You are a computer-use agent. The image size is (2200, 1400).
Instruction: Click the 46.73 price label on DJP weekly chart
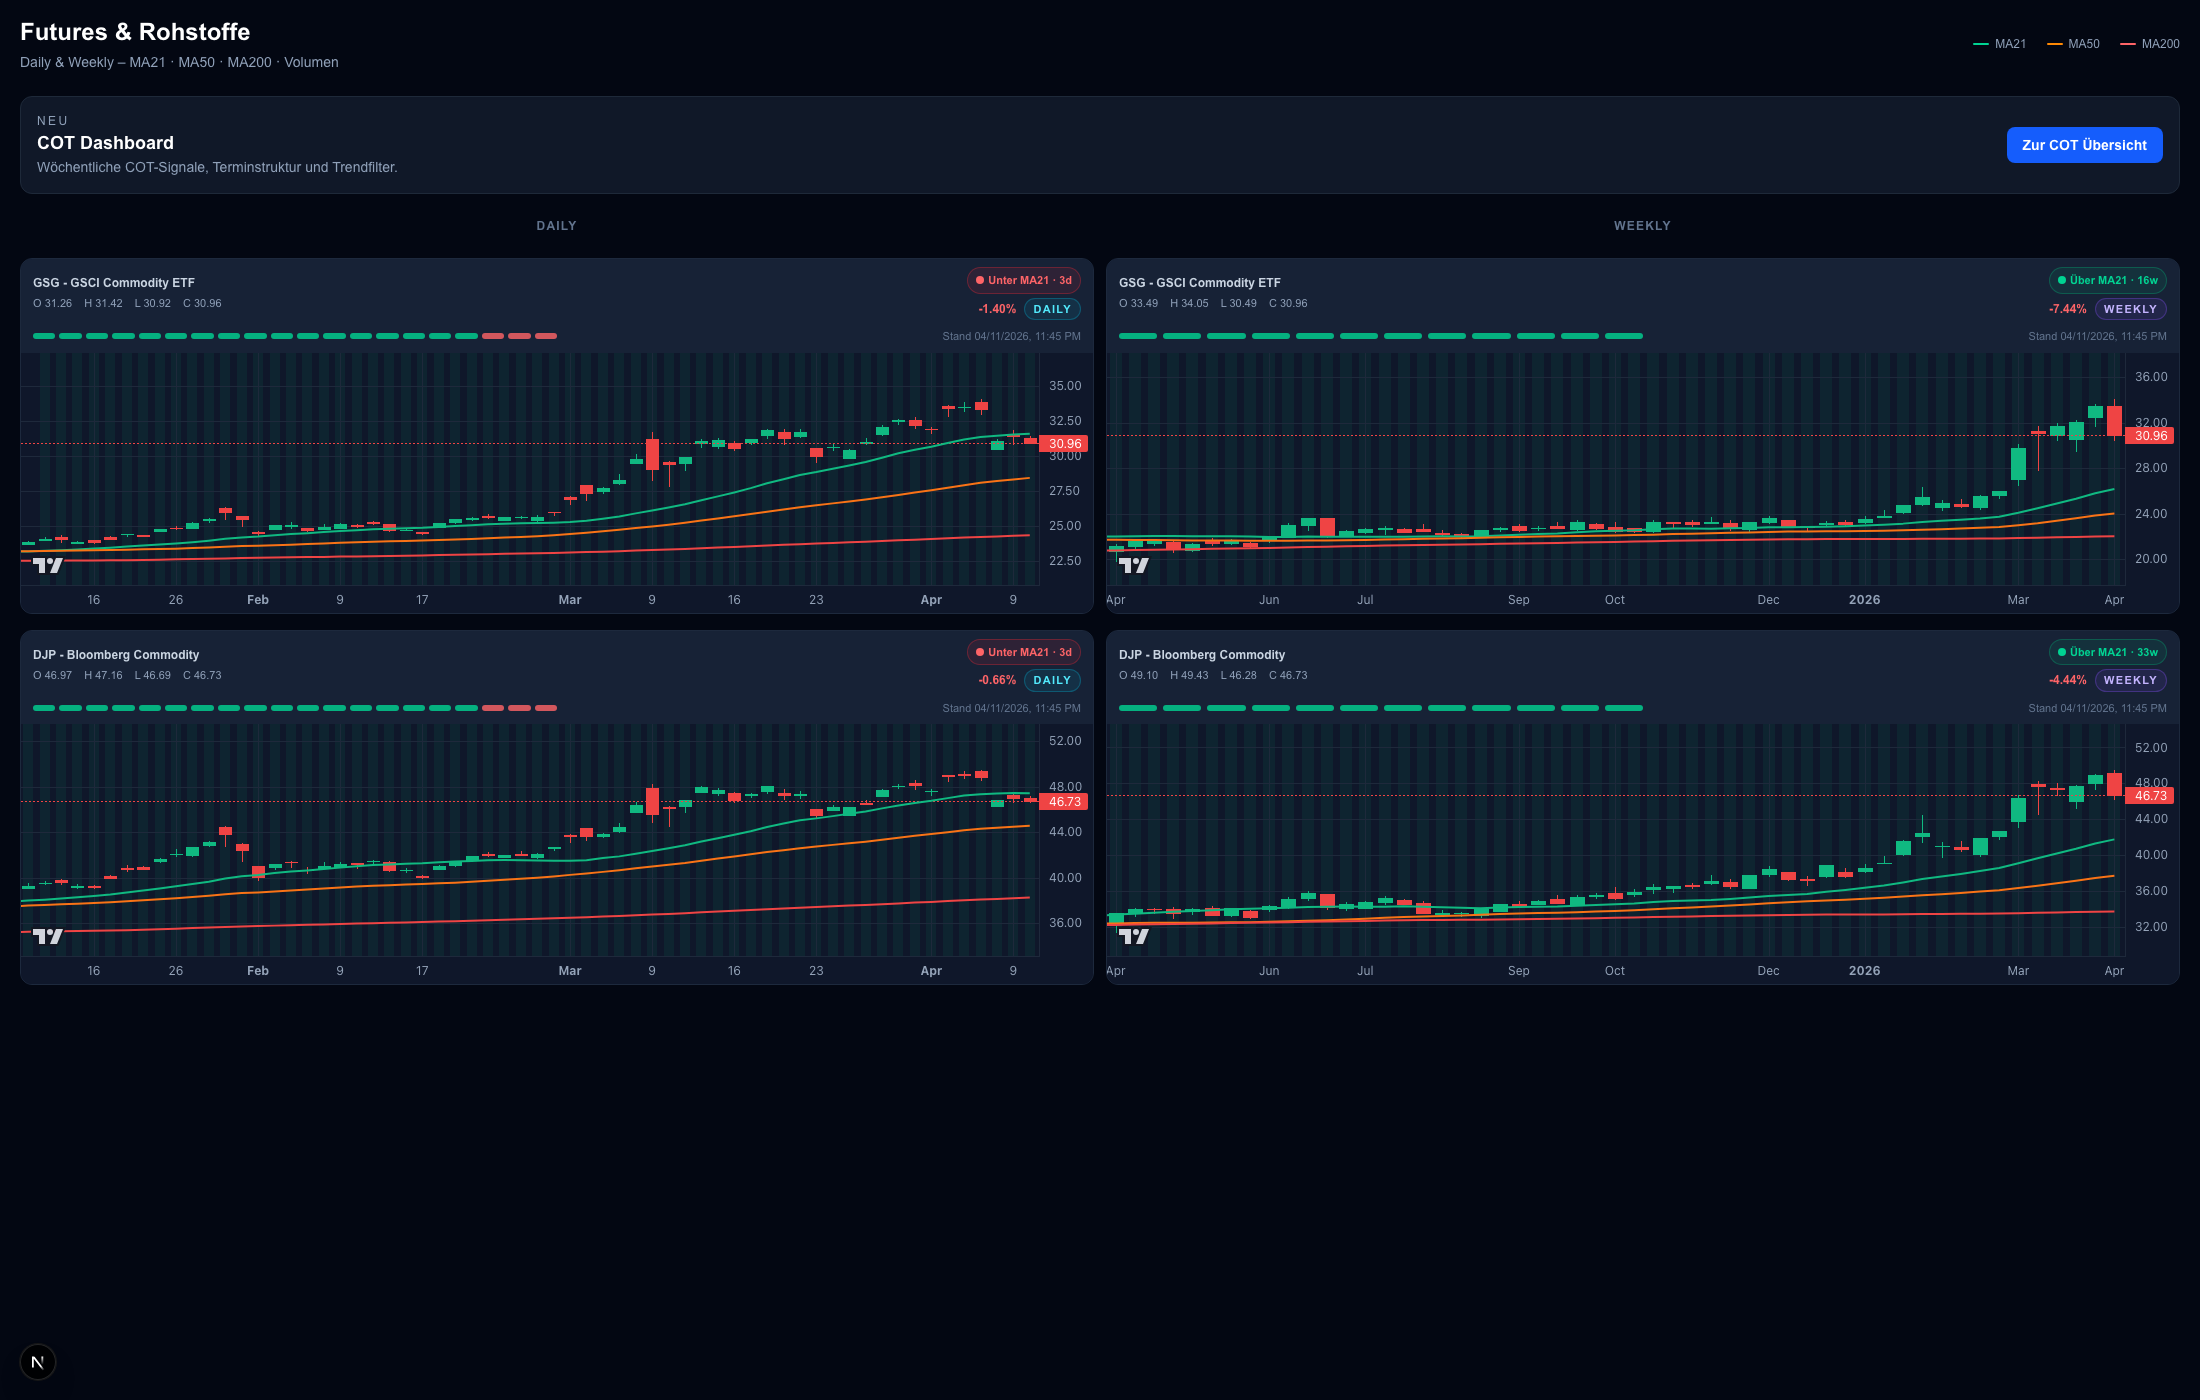[2150, 795]
